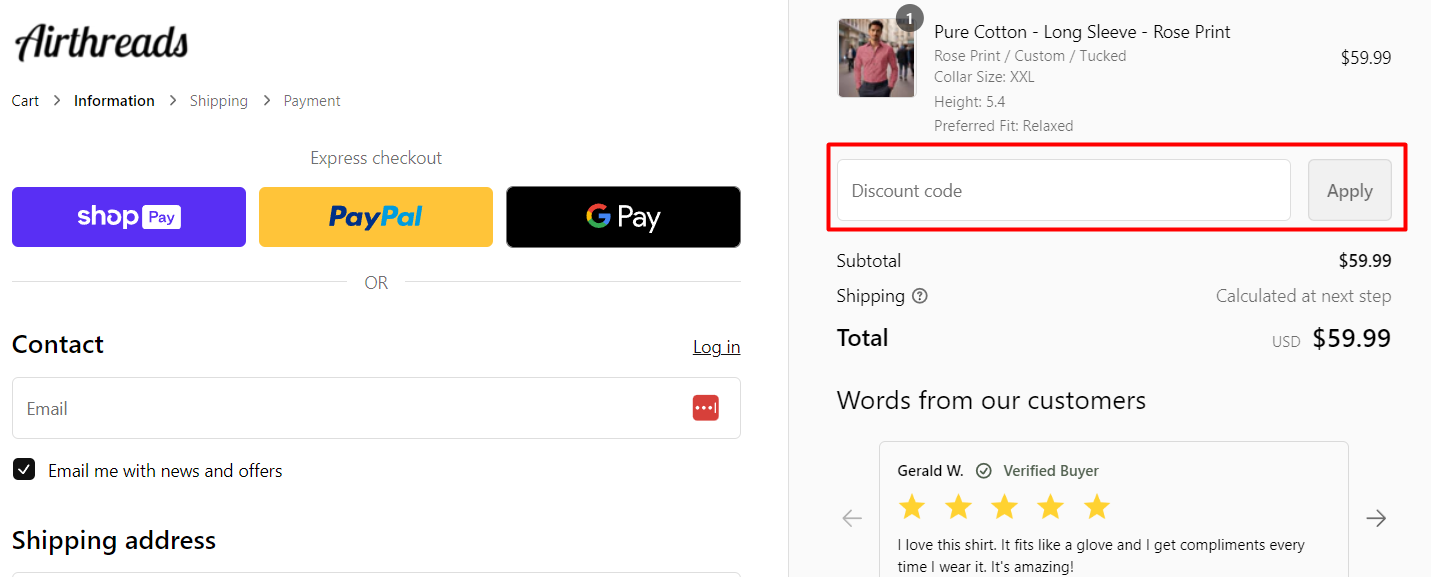1431x577 pixels.
Task: Click the 'Preferred Fit: Relaxed' detail
Action: coord(1004,126)
